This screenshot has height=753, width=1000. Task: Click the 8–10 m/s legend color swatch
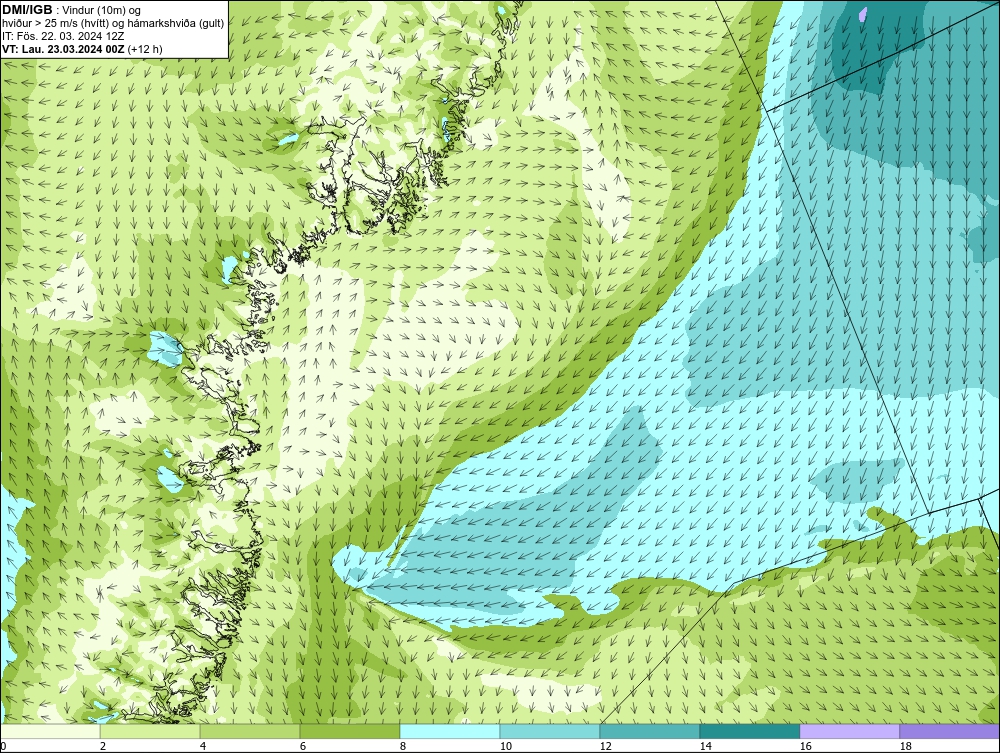(450, 731)
